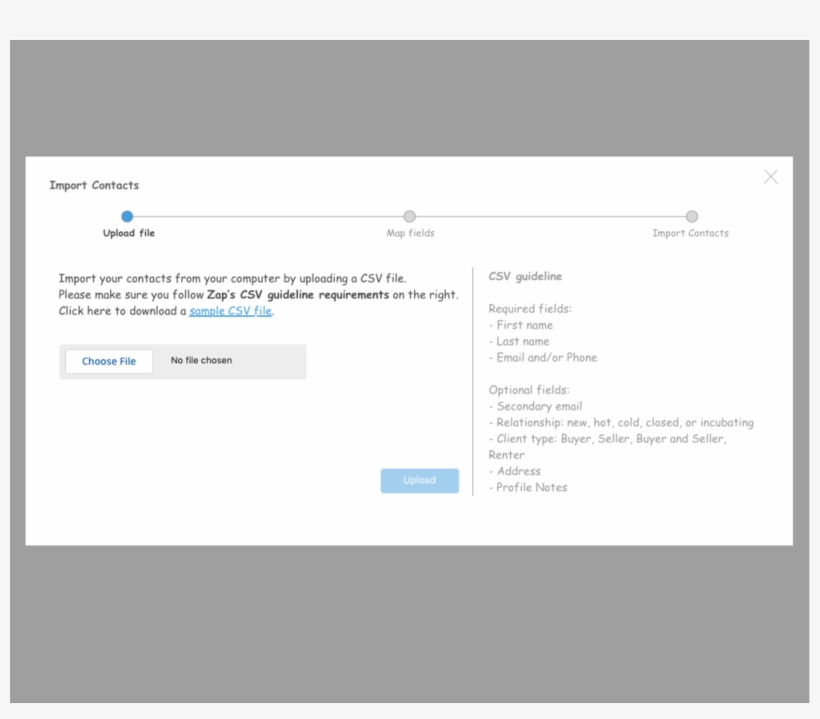Click the Choose File button
Image resolution: width=820 pixels, height=719 pixels.
pyautogui.click(x=109, y=361)
